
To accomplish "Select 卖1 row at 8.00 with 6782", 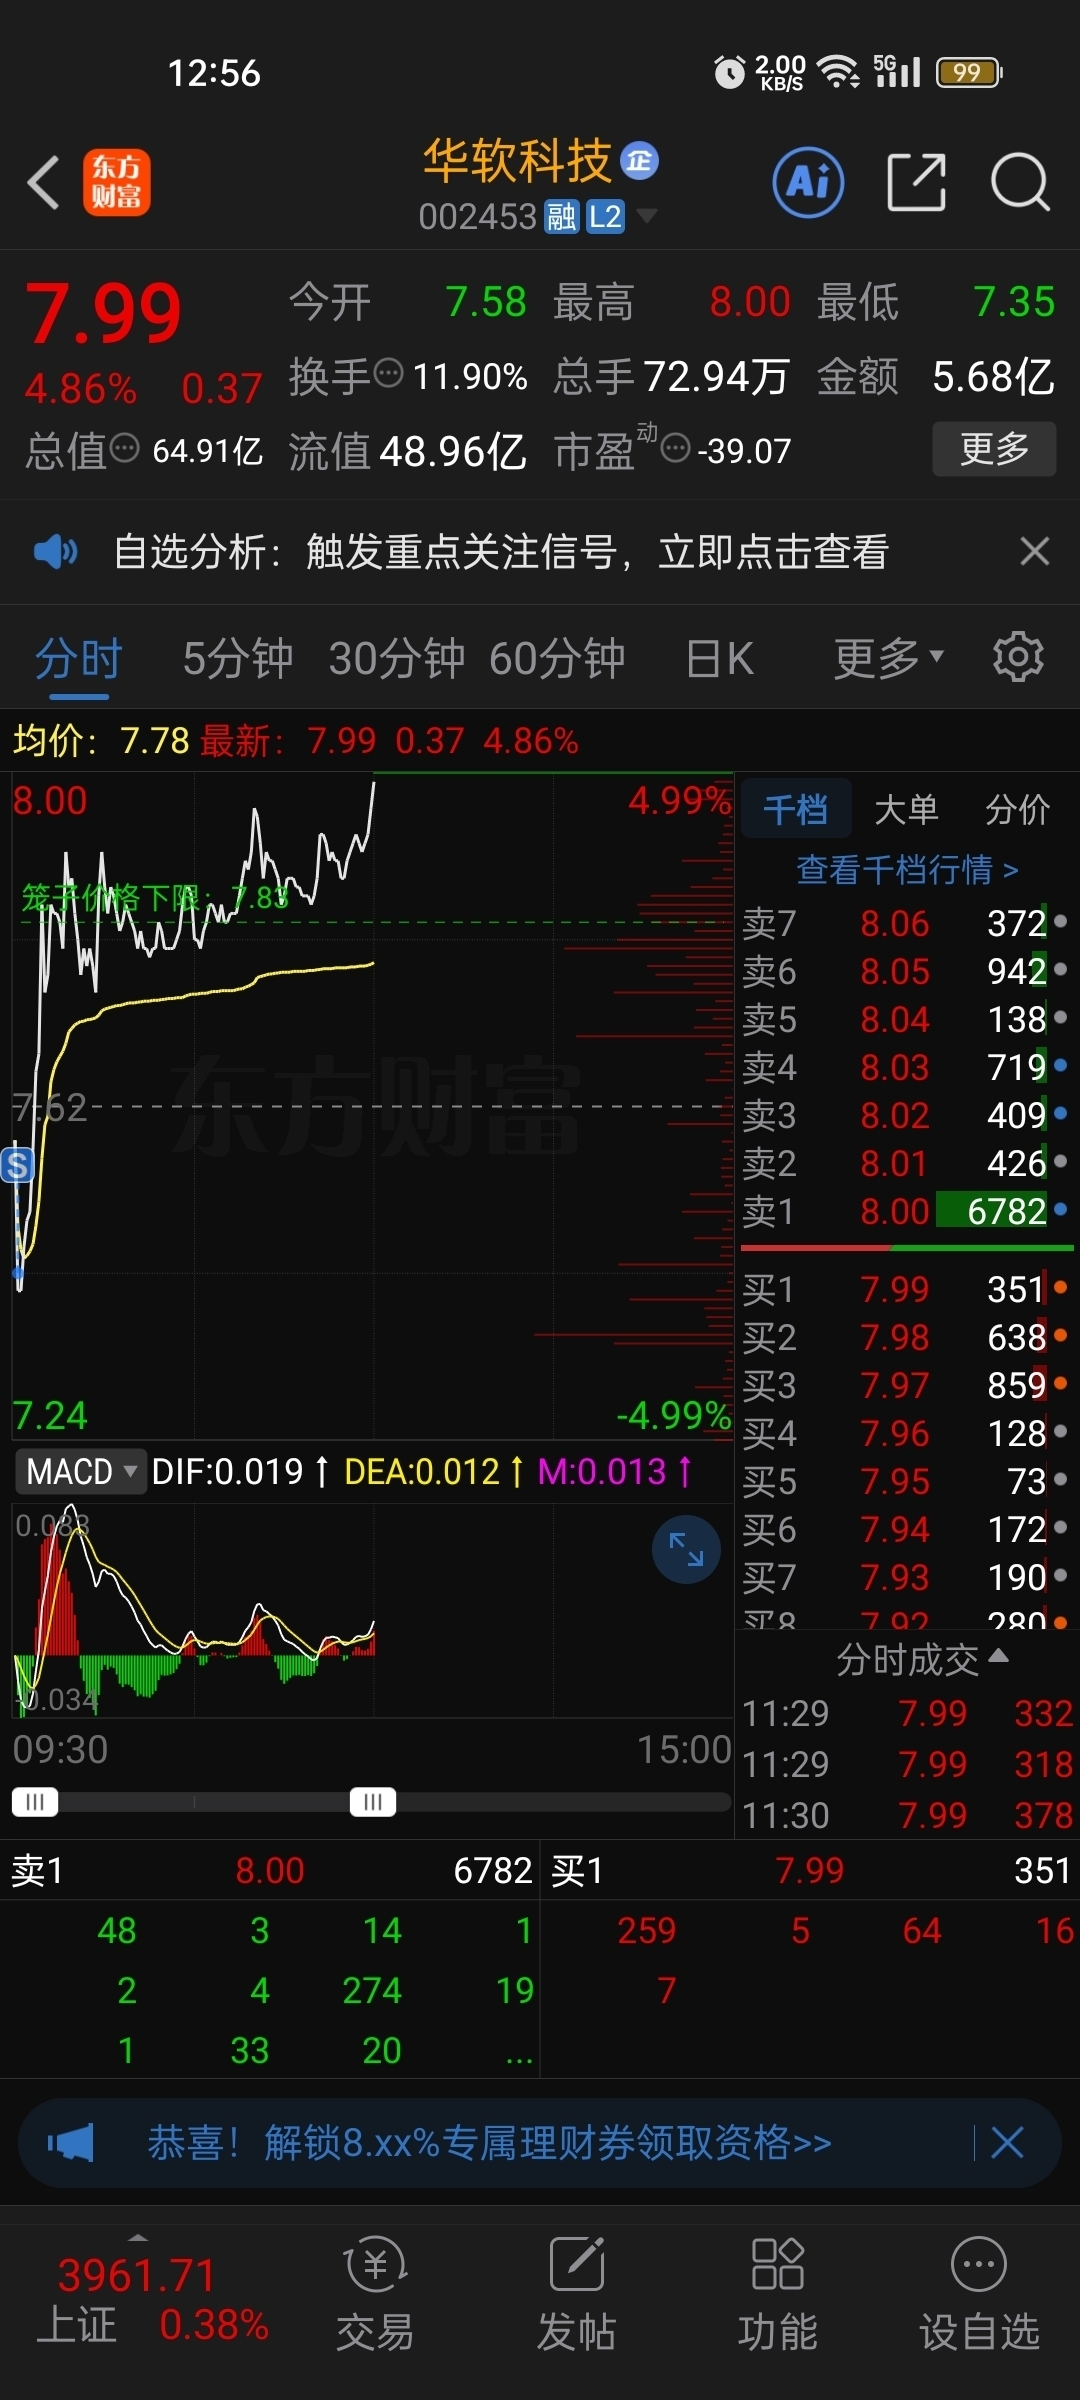I will 906,1211.
